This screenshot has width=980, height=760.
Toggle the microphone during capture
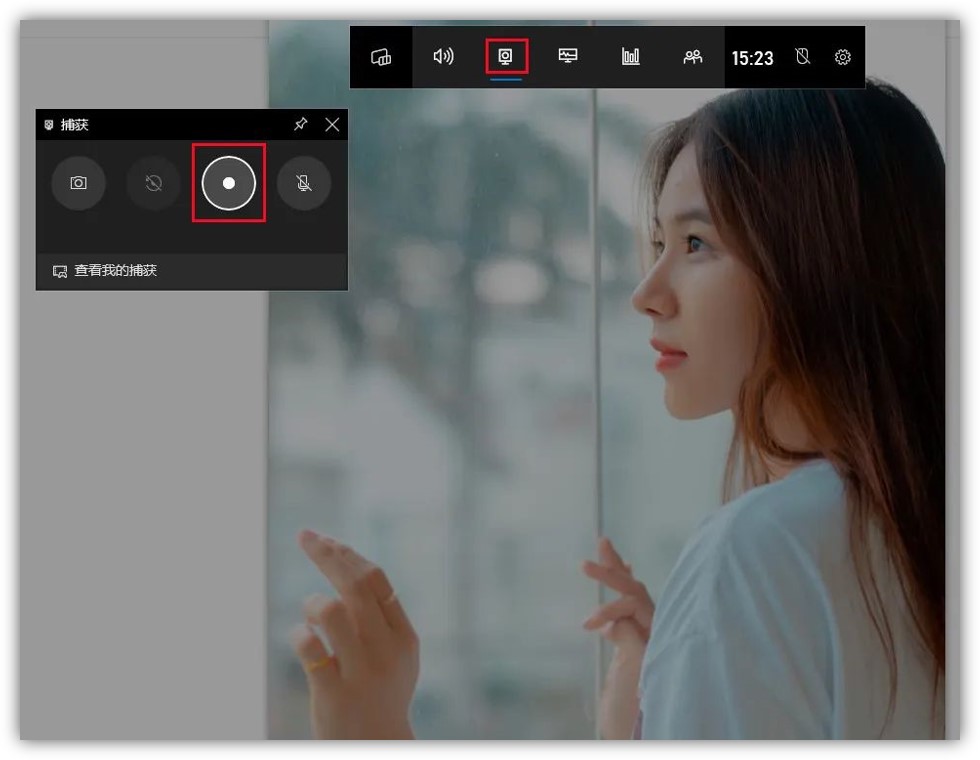pyautogui.click(x=304, y=183)
